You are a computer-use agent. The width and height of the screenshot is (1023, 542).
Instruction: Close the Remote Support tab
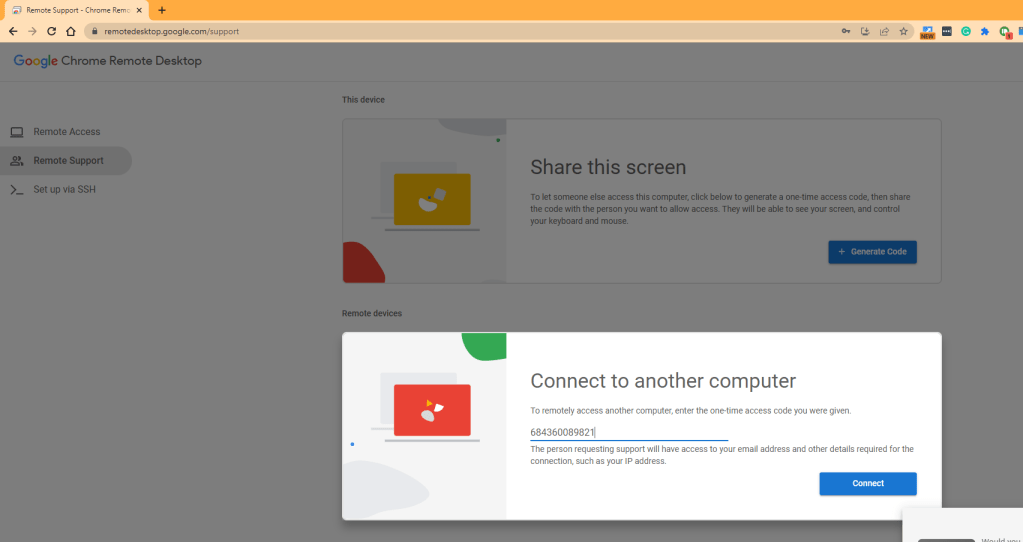139,10
